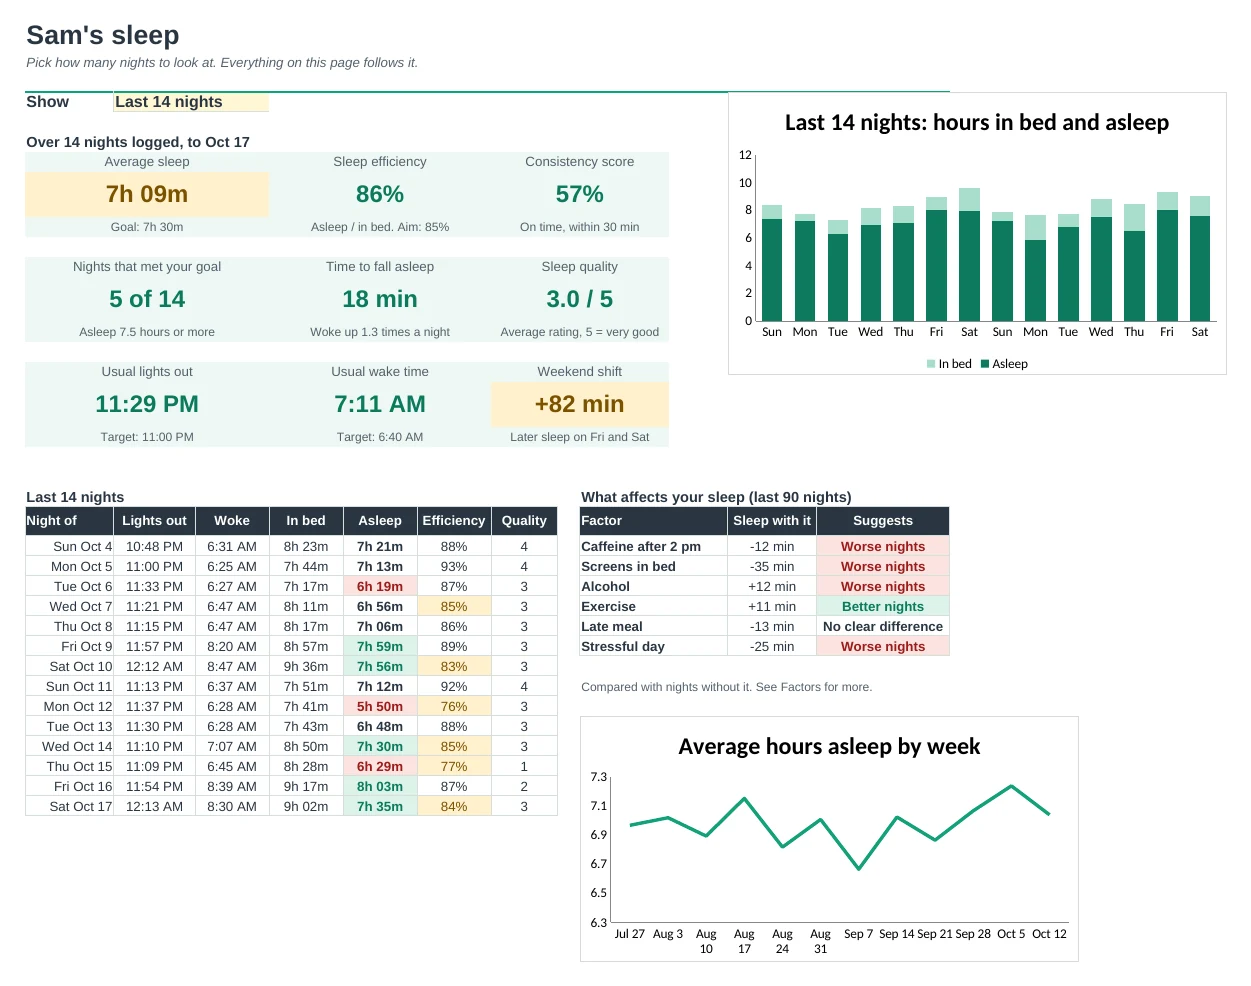The image size is (1251, 986).
Task: Click the Sep 7 low point on line chart
Action: (x=858, y=869)
